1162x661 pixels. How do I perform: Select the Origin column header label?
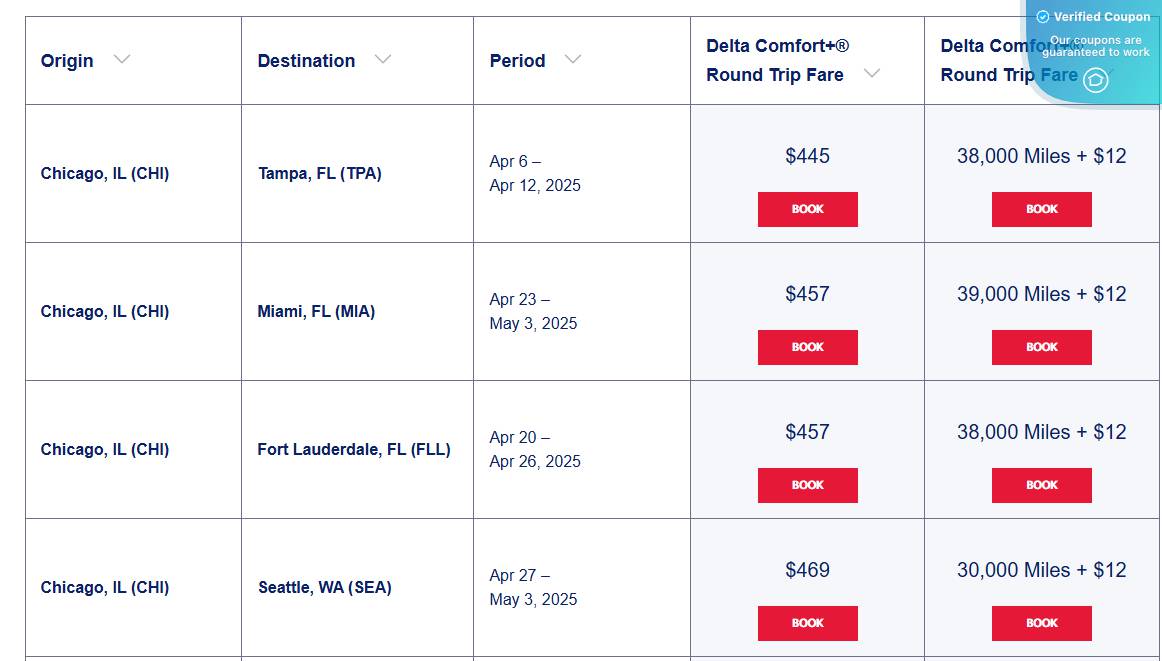click(67, 60)
